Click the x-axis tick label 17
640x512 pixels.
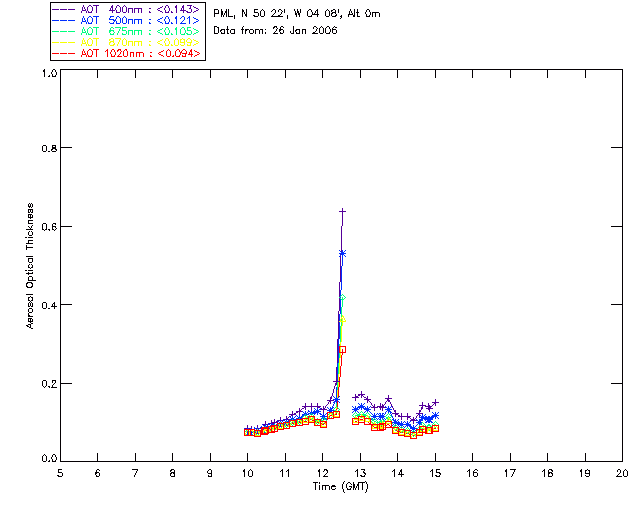point(510,473)
